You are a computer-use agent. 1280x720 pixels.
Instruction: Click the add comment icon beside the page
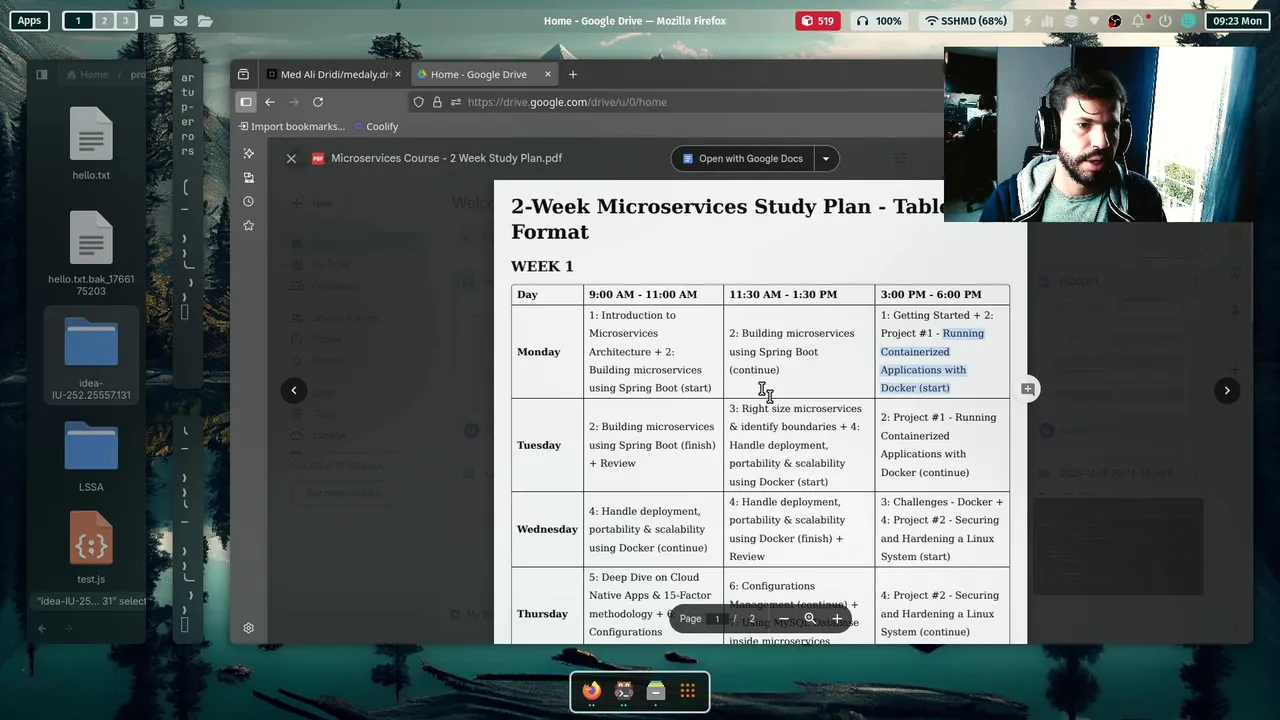click(1027, 389)
